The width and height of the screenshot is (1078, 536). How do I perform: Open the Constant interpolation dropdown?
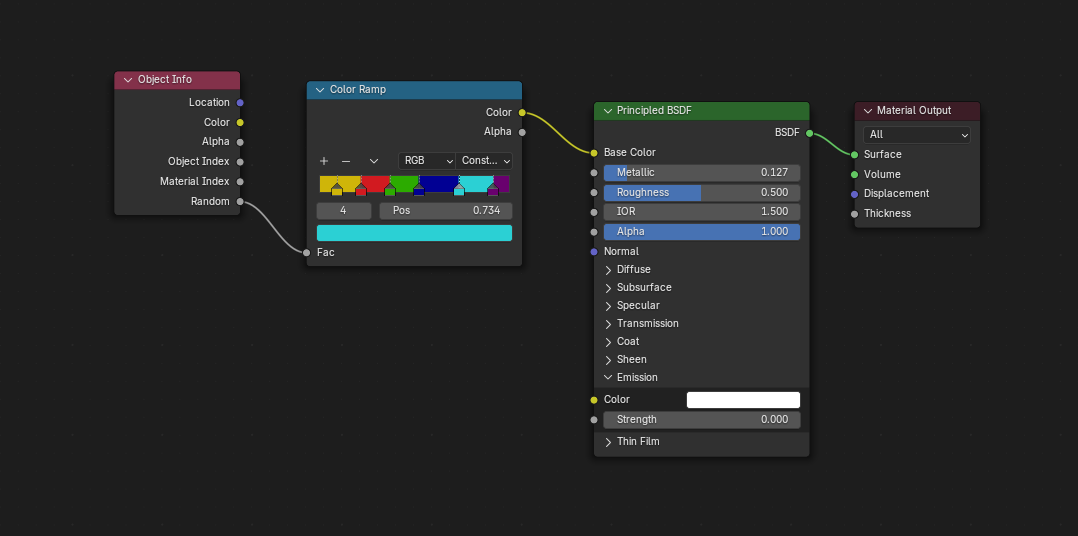(485, 161)
